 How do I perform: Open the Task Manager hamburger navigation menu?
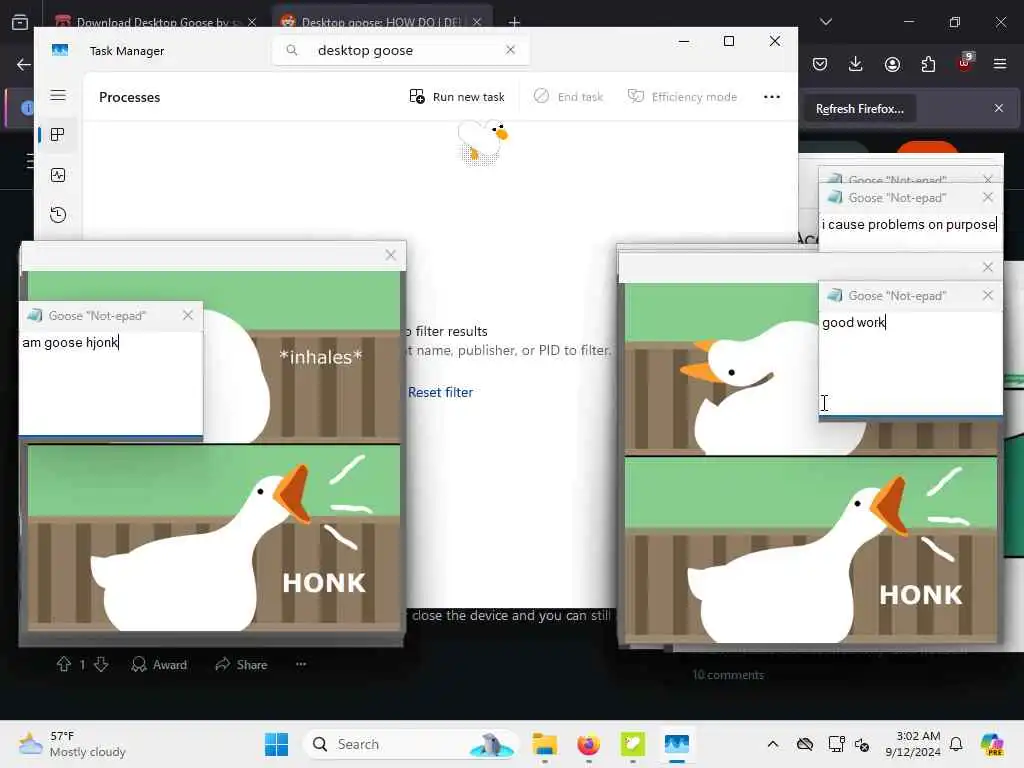point(58,95)
